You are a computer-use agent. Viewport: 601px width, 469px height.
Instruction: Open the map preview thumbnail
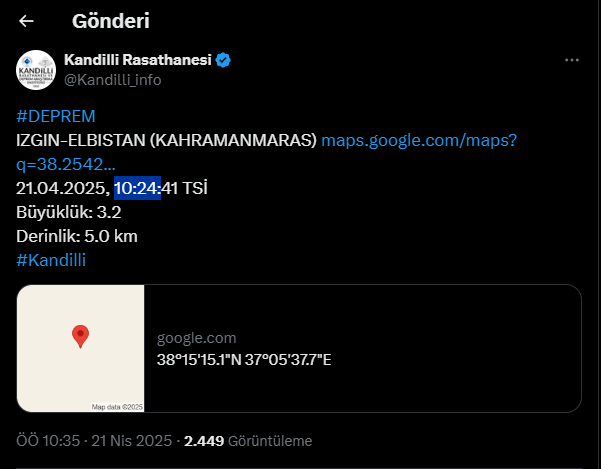pos(81,348)
